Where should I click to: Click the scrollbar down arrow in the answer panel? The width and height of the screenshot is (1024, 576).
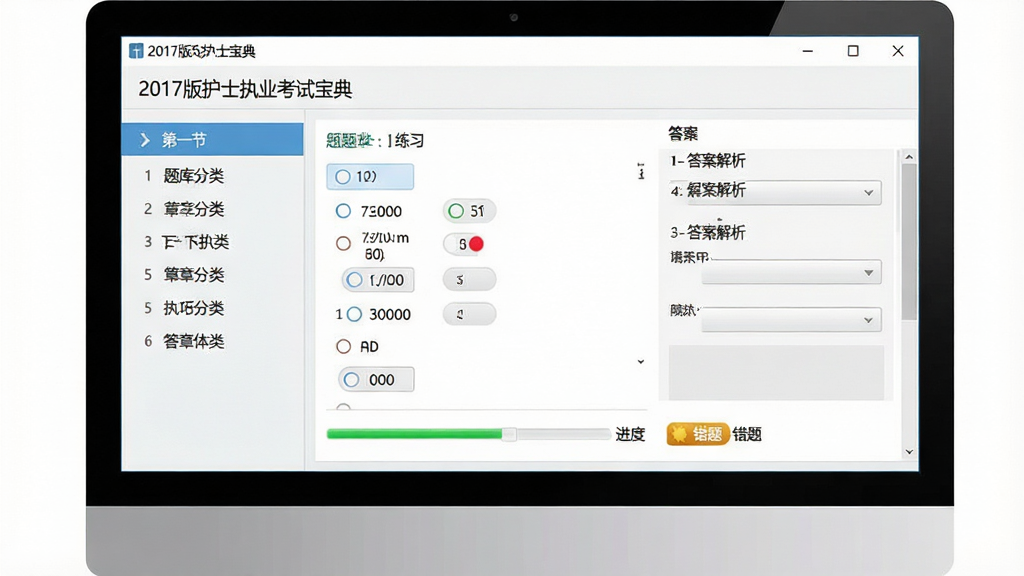click(909, 452)
